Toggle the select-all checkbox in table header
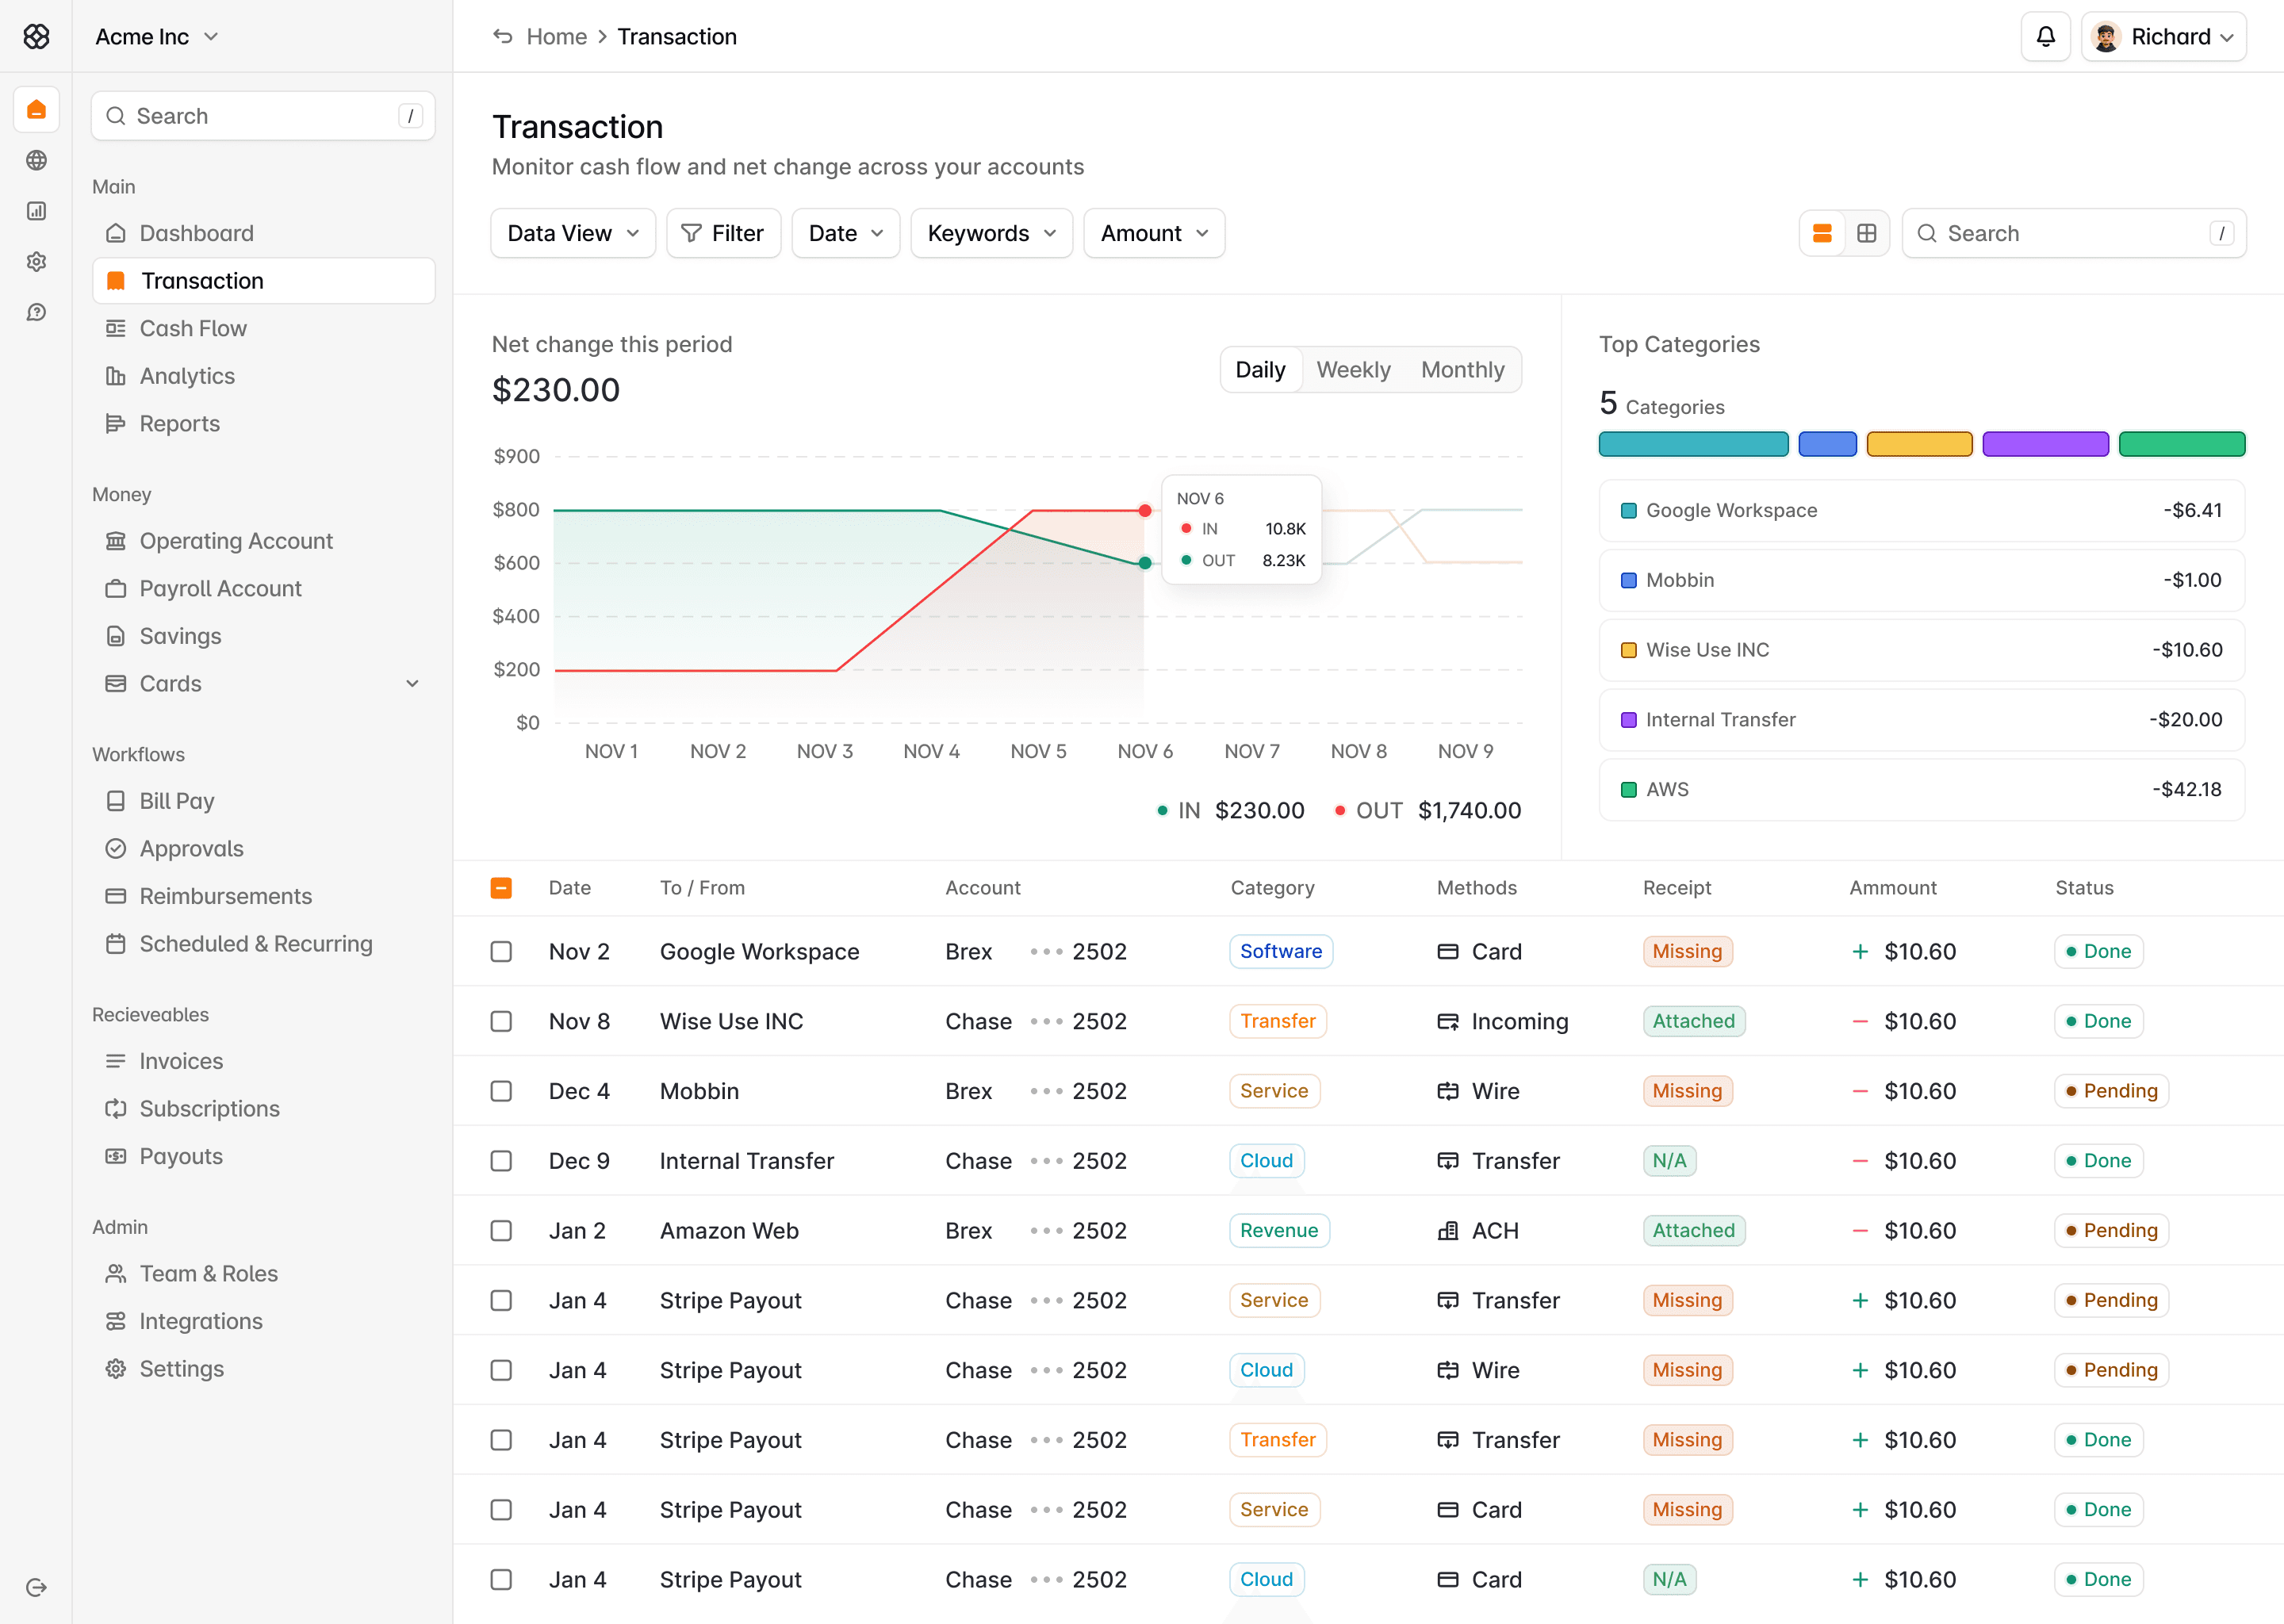The height and width of the screenshot is (1624, 2284). [501, 888]
